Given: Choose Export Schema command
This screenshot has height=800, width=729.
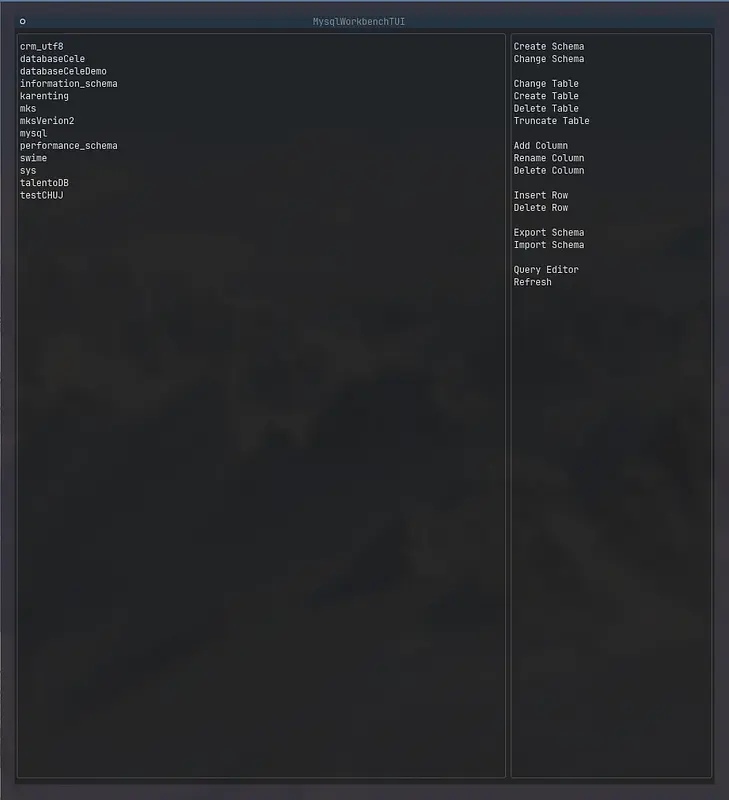Looking at the screenshot, I should tap(548, 233).
